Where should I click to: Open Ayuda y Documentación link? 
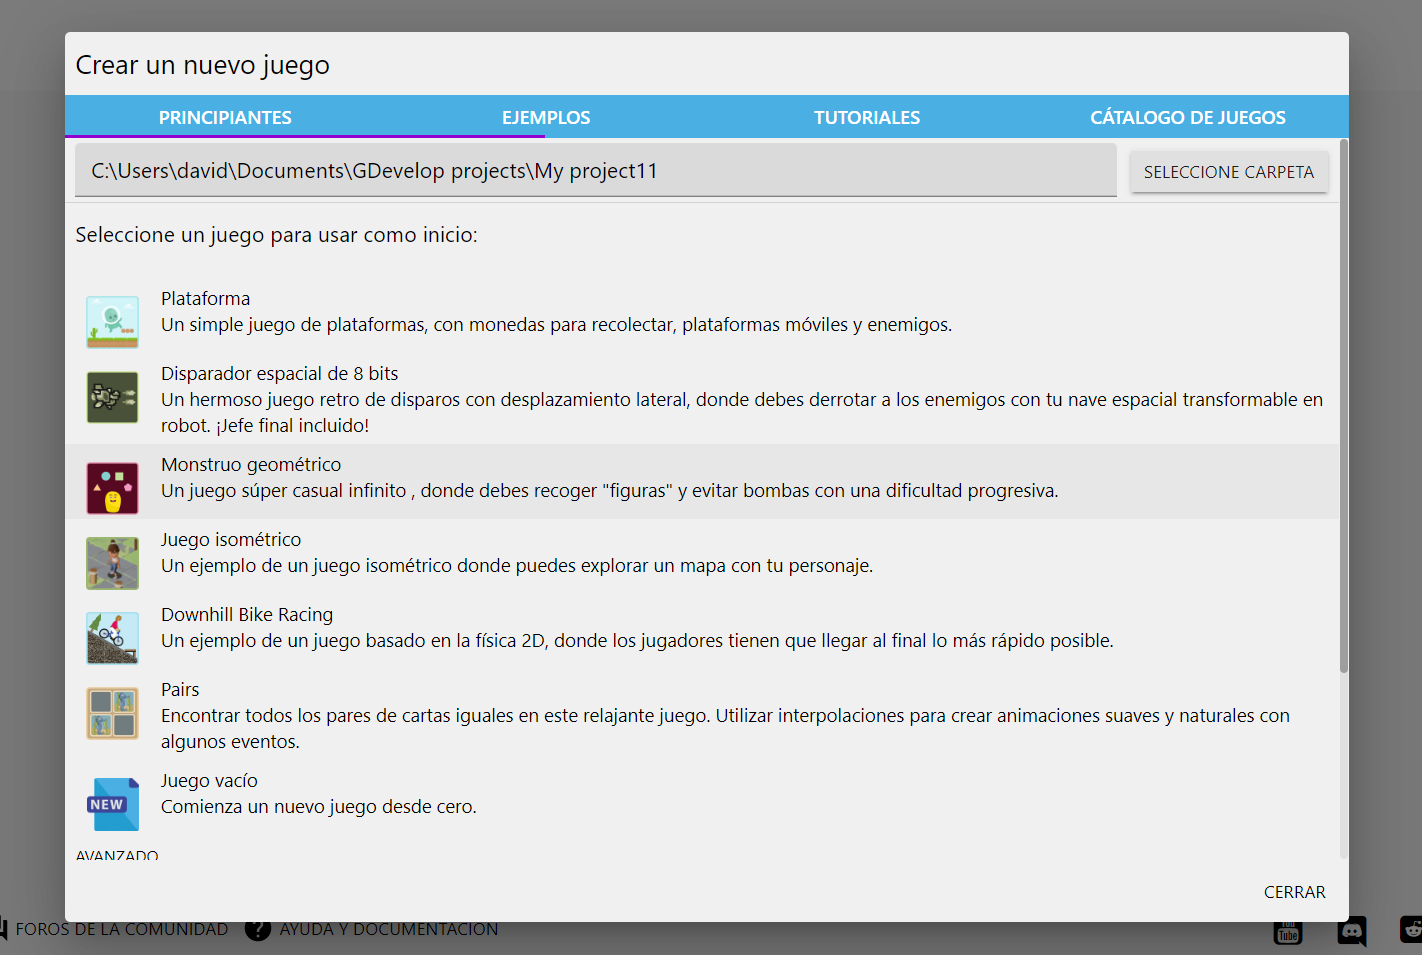coord(388,930)
